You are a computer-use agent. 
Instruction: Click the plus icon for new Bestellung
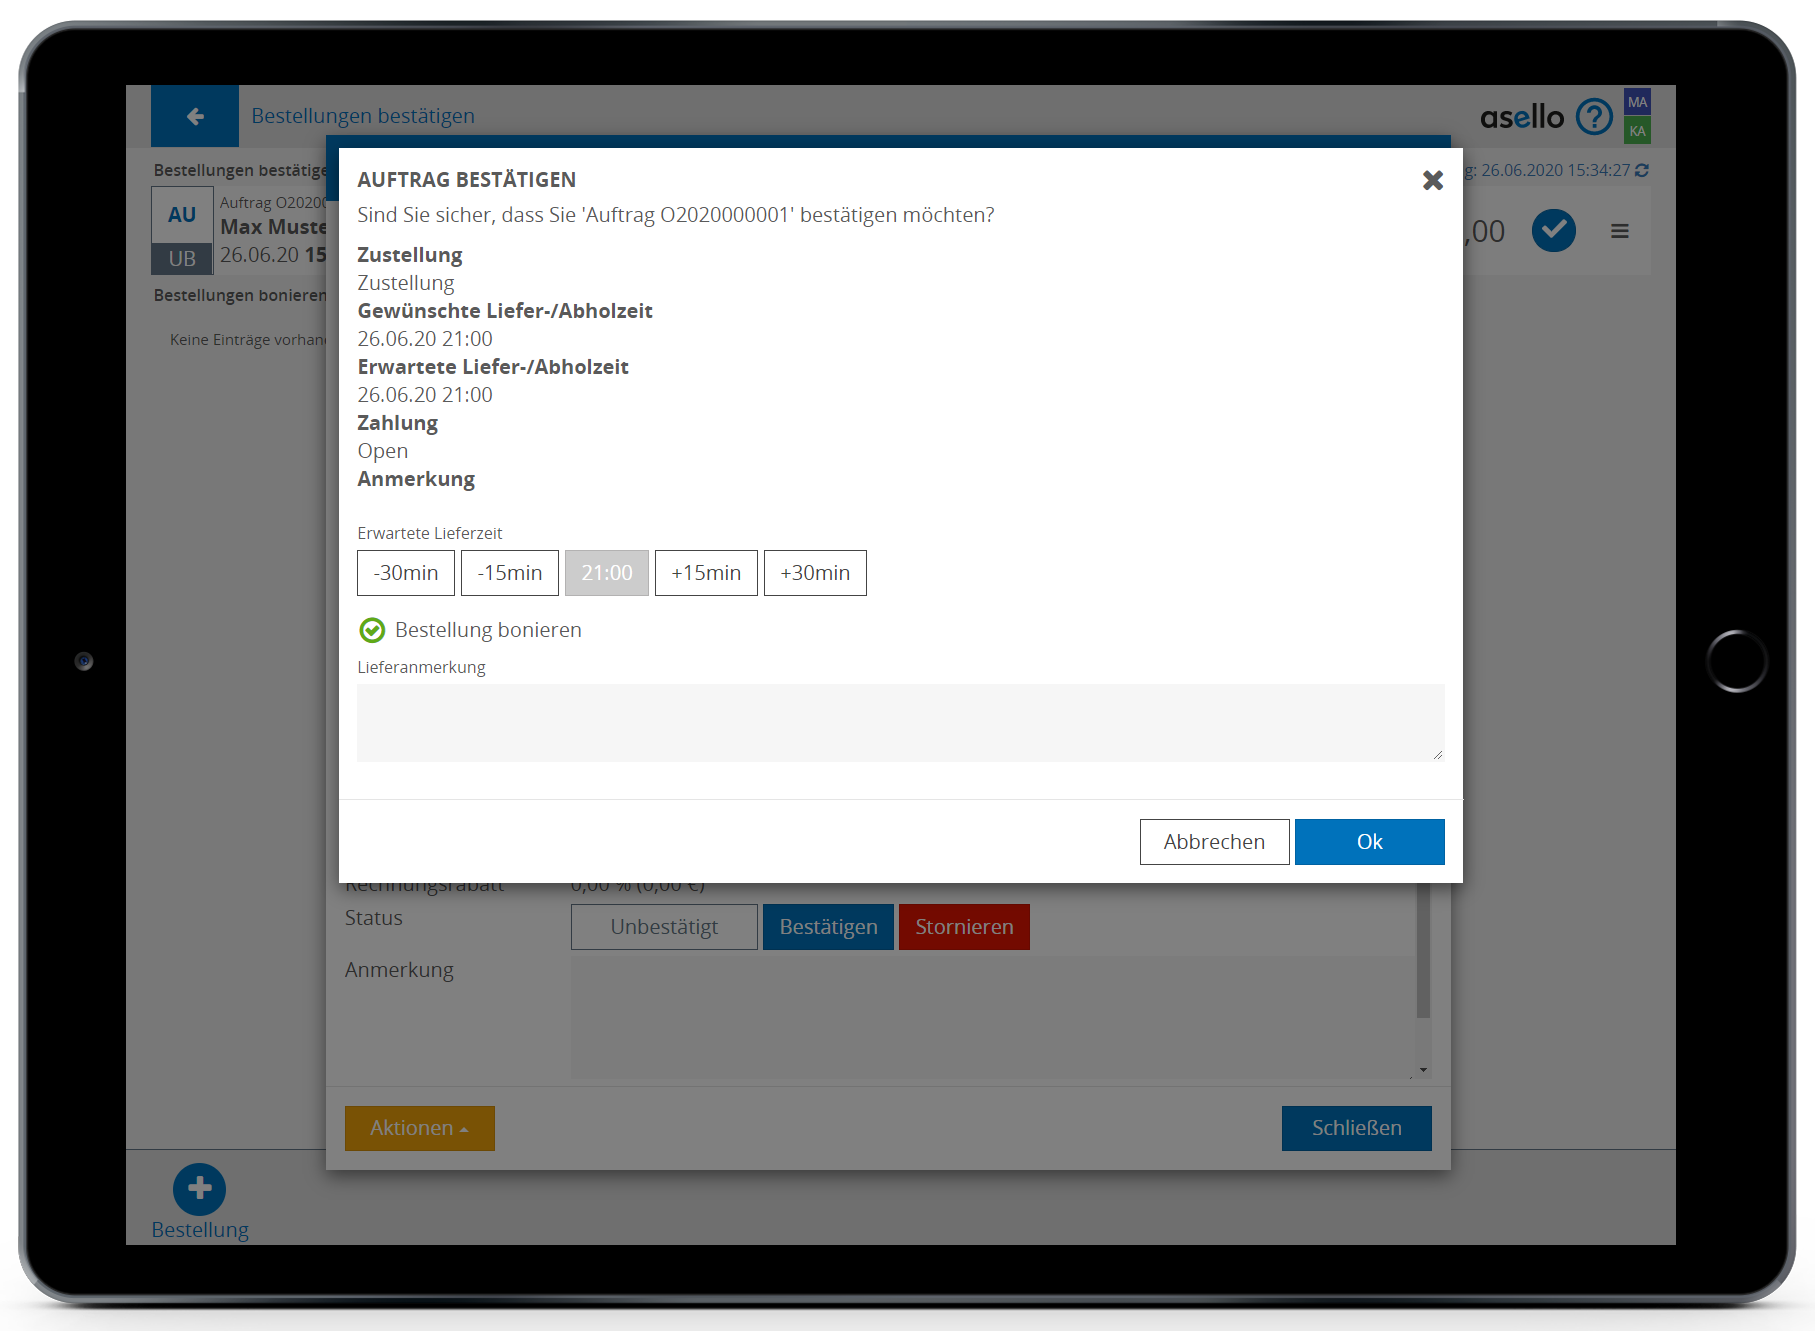click(x=199, y=1188)
